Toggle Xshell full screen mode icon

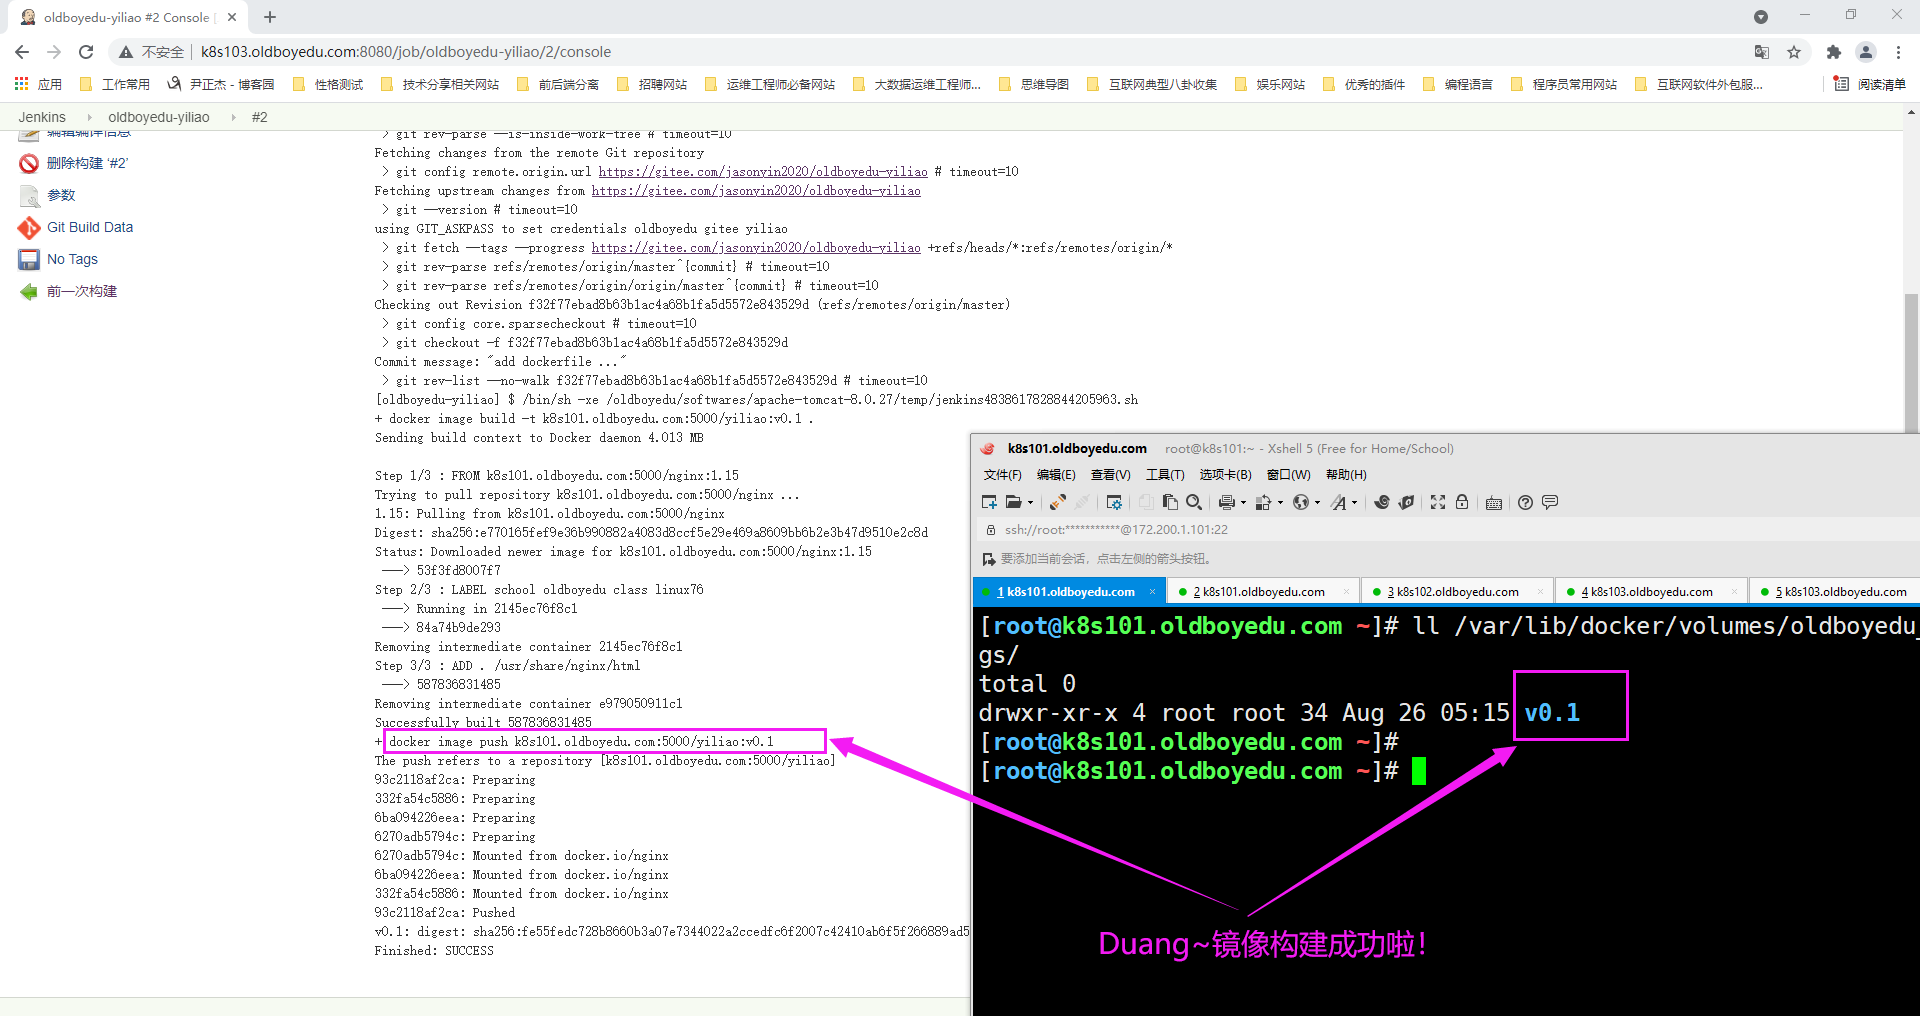click(x=1438, y=503)
